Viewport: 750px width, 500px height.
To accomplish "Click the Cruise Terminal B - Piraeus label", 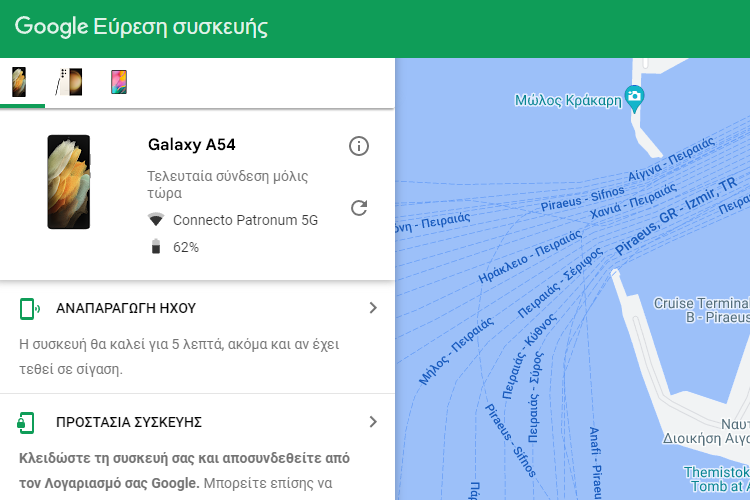I will (x=702, y=310).
